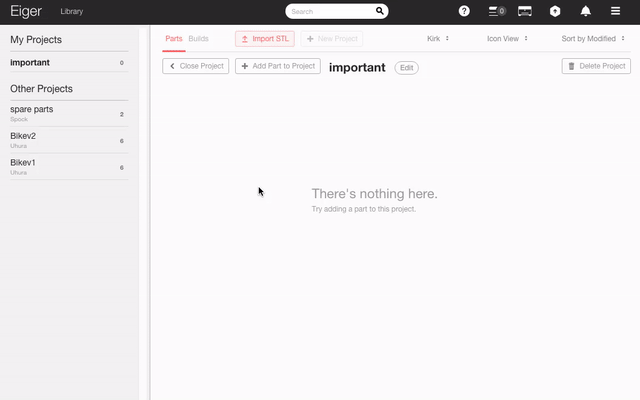Click the hexagon Markforged icon
The height and width of the screenshot is (400, 640).
(555, 11)
